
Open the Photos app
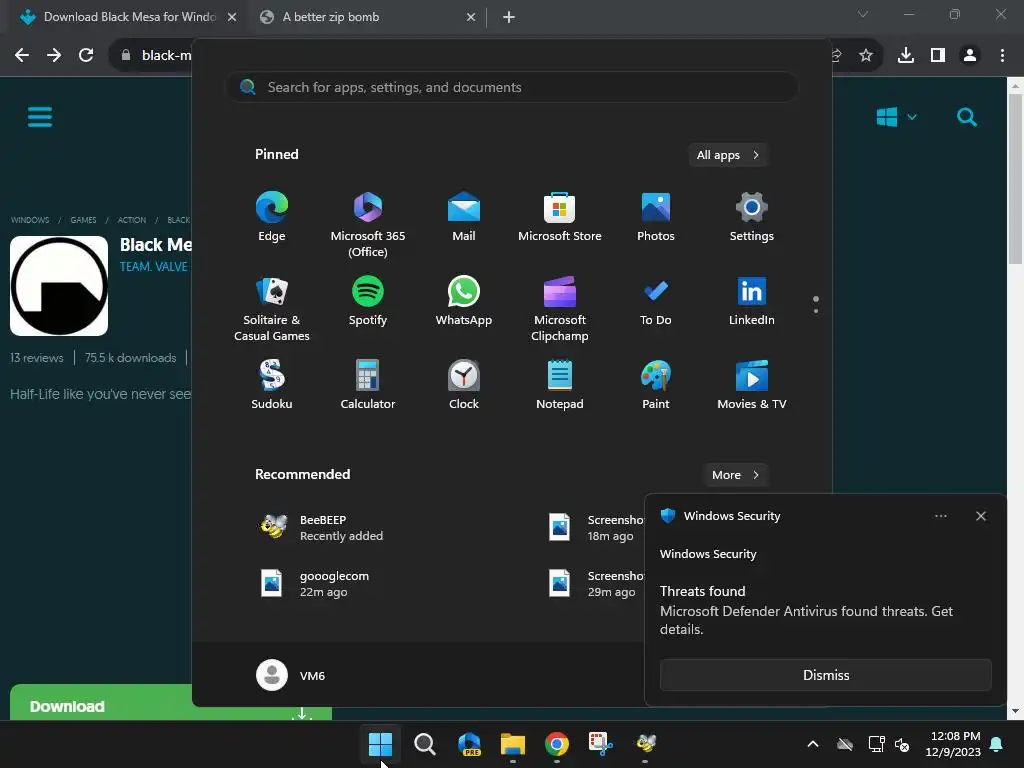point(656,217)
